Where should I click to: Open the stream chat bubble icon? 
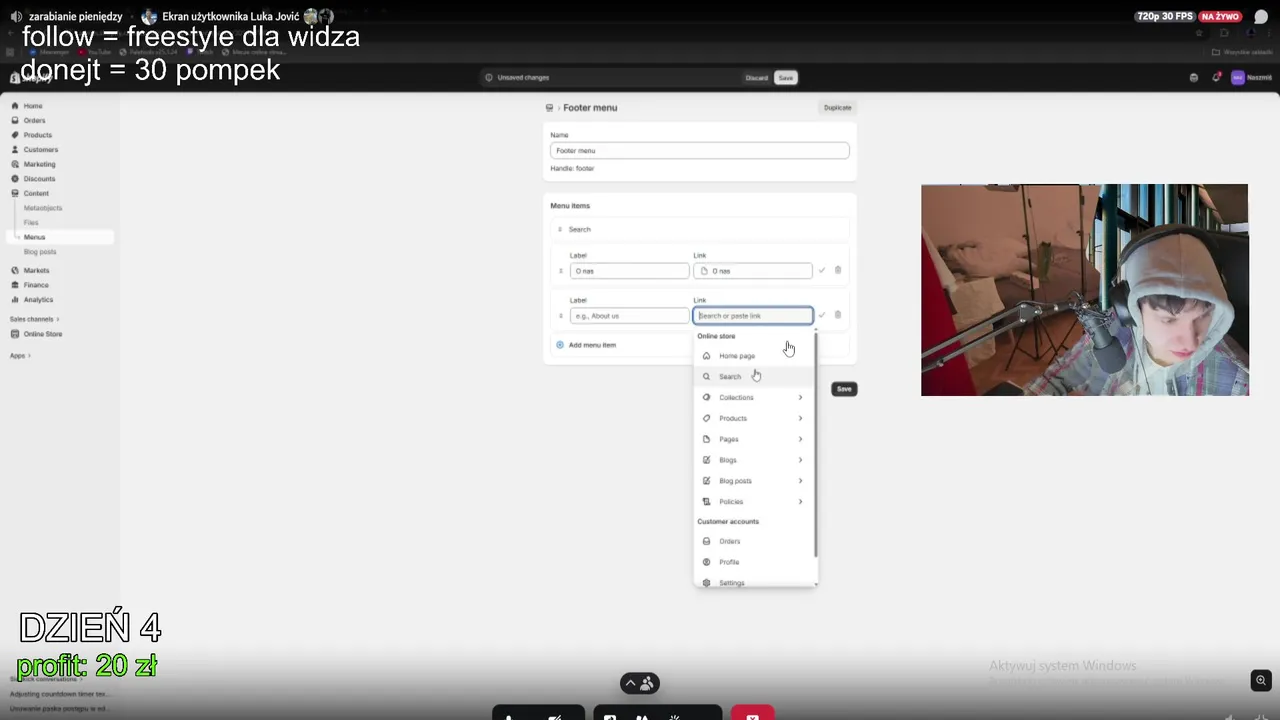pyautogui.click(x=1261, y=17)
